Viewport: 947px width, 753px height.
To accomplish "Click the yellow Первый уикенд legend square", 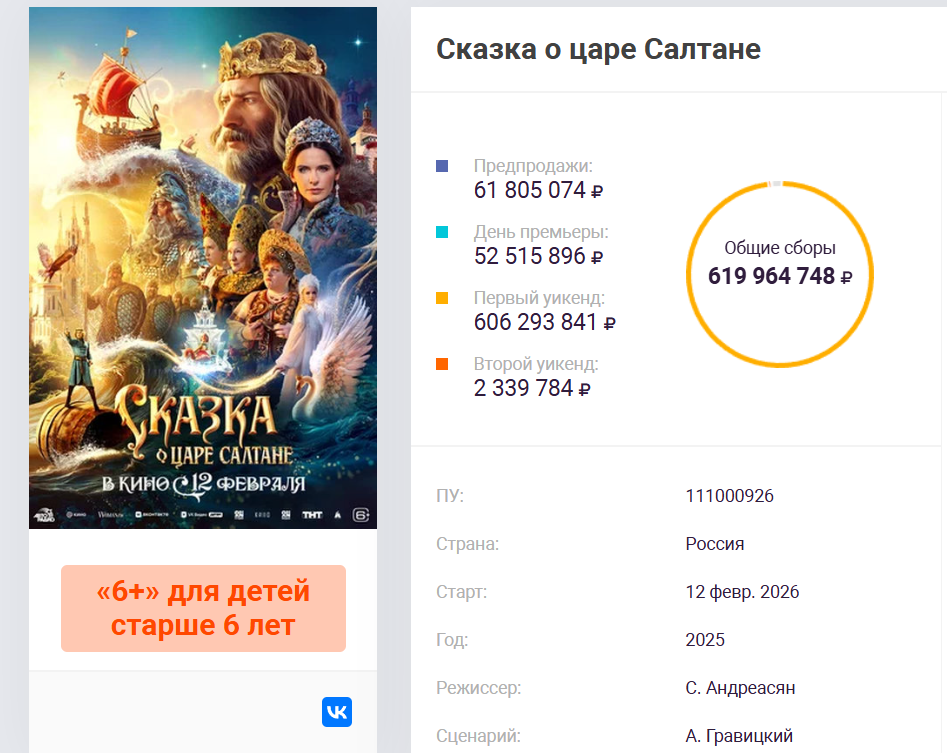I will pos(442,298).
